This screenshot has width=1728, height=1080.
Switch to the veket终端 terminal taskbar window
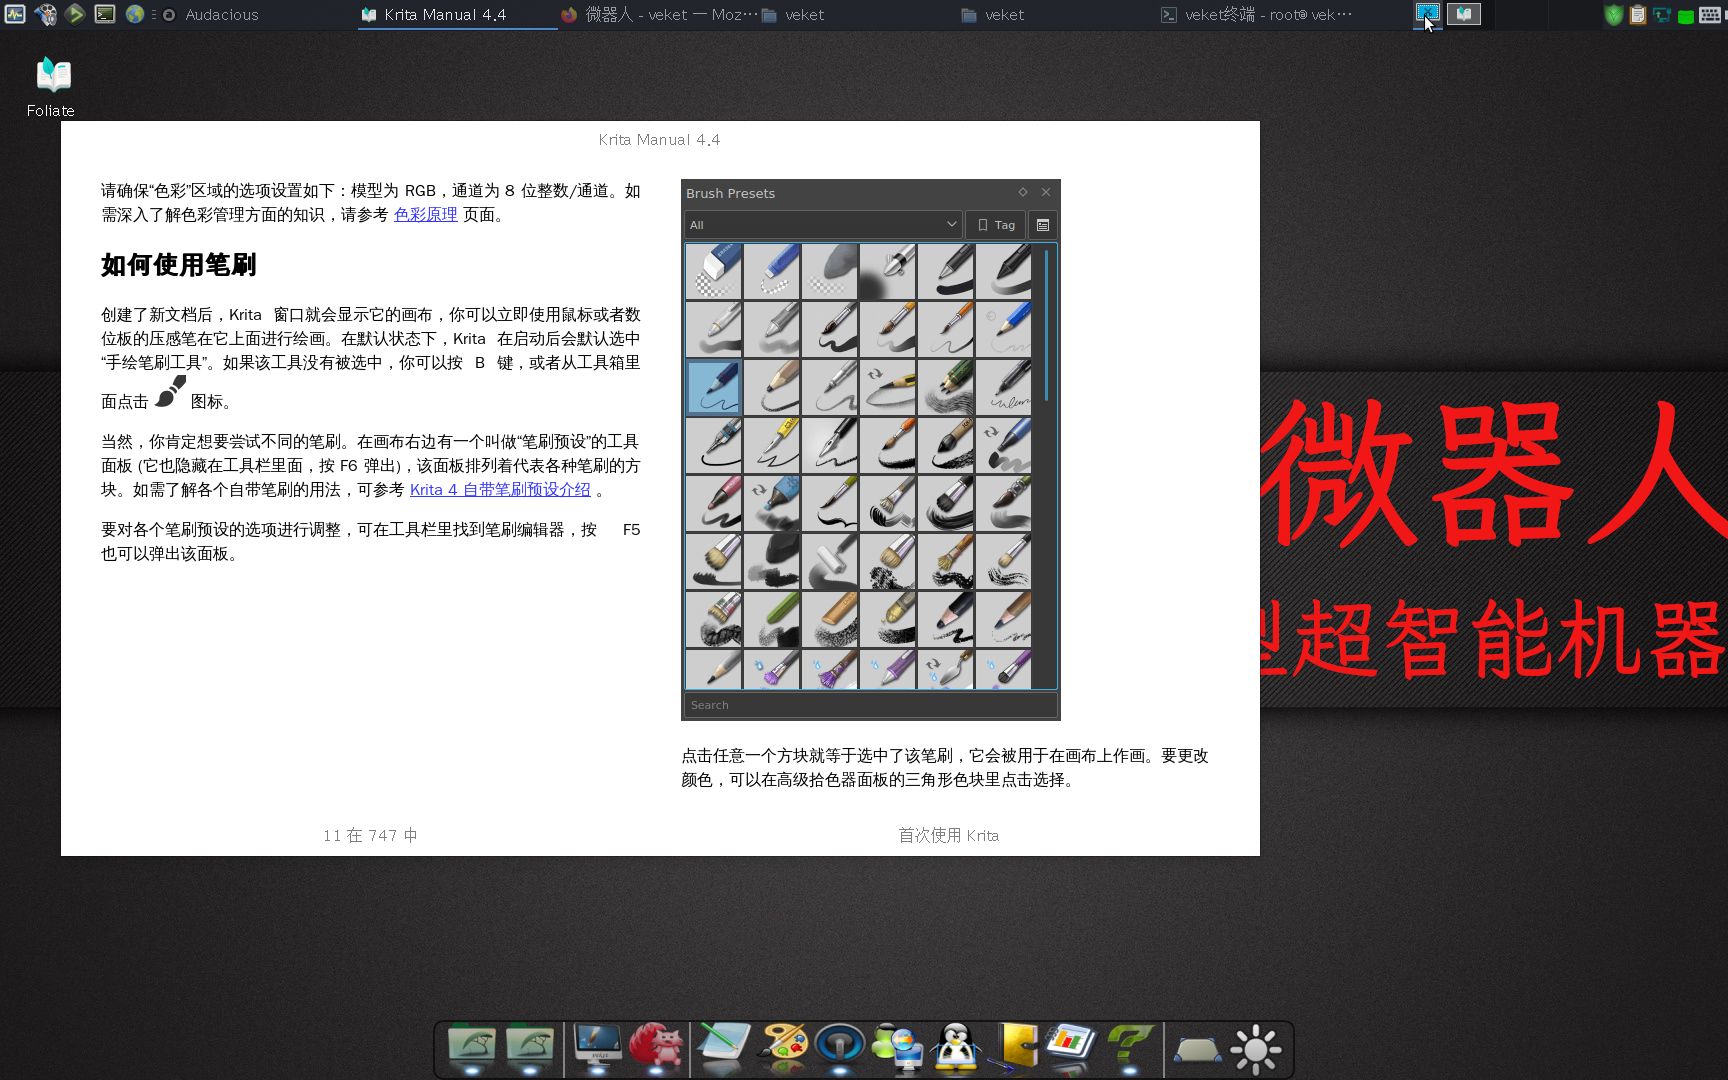point(1256,15)
